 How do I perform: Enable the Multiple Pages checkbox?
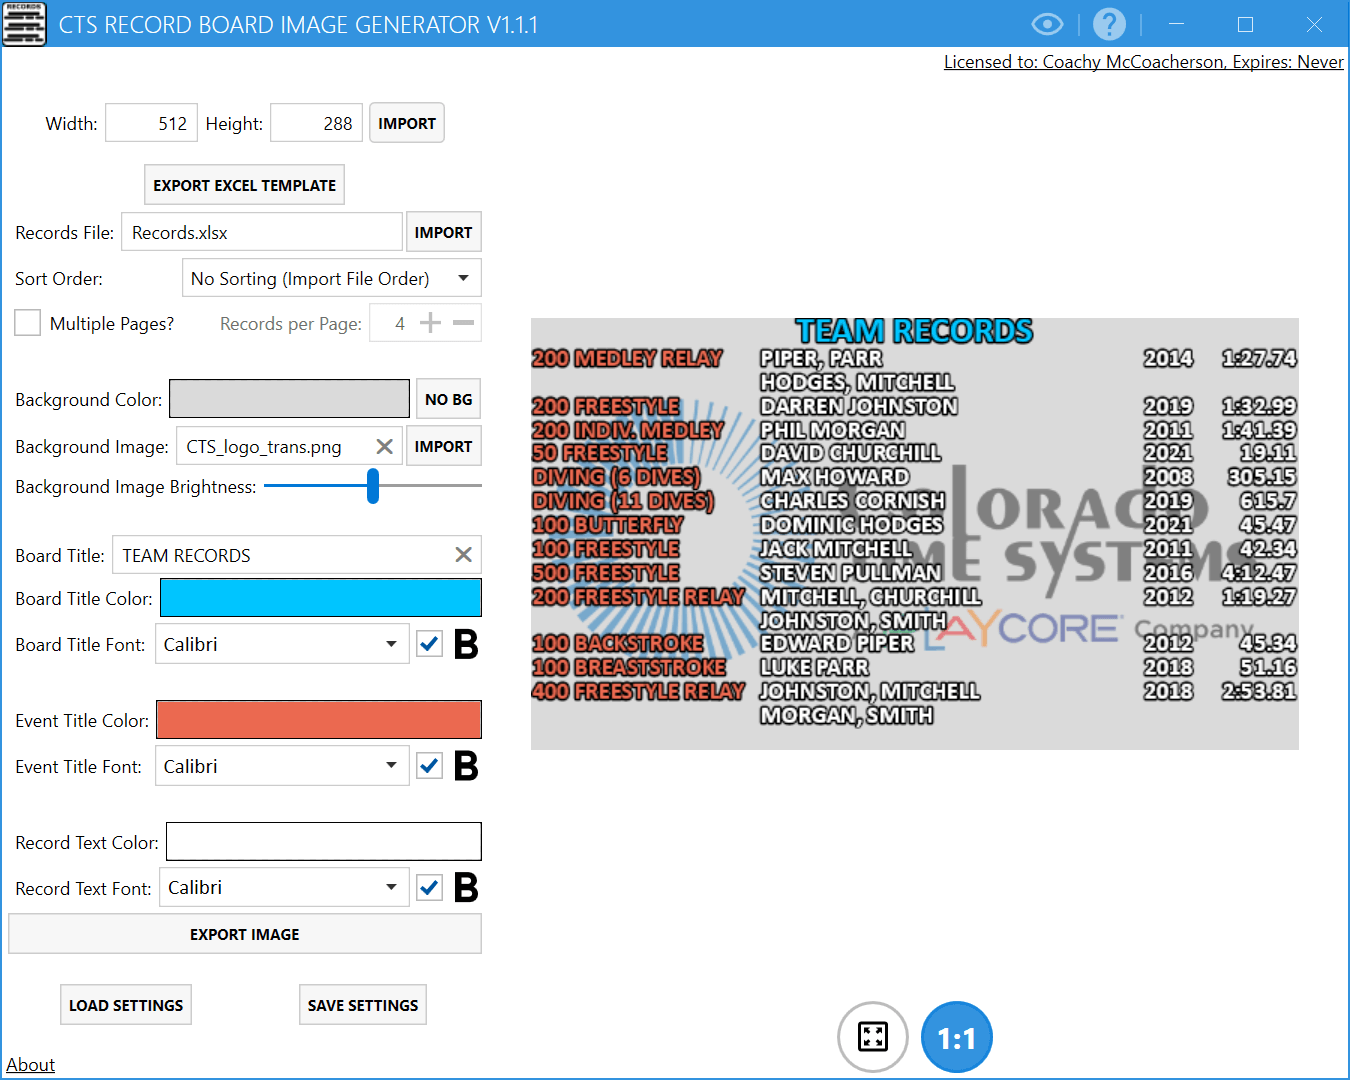click(x=27, y=322)
